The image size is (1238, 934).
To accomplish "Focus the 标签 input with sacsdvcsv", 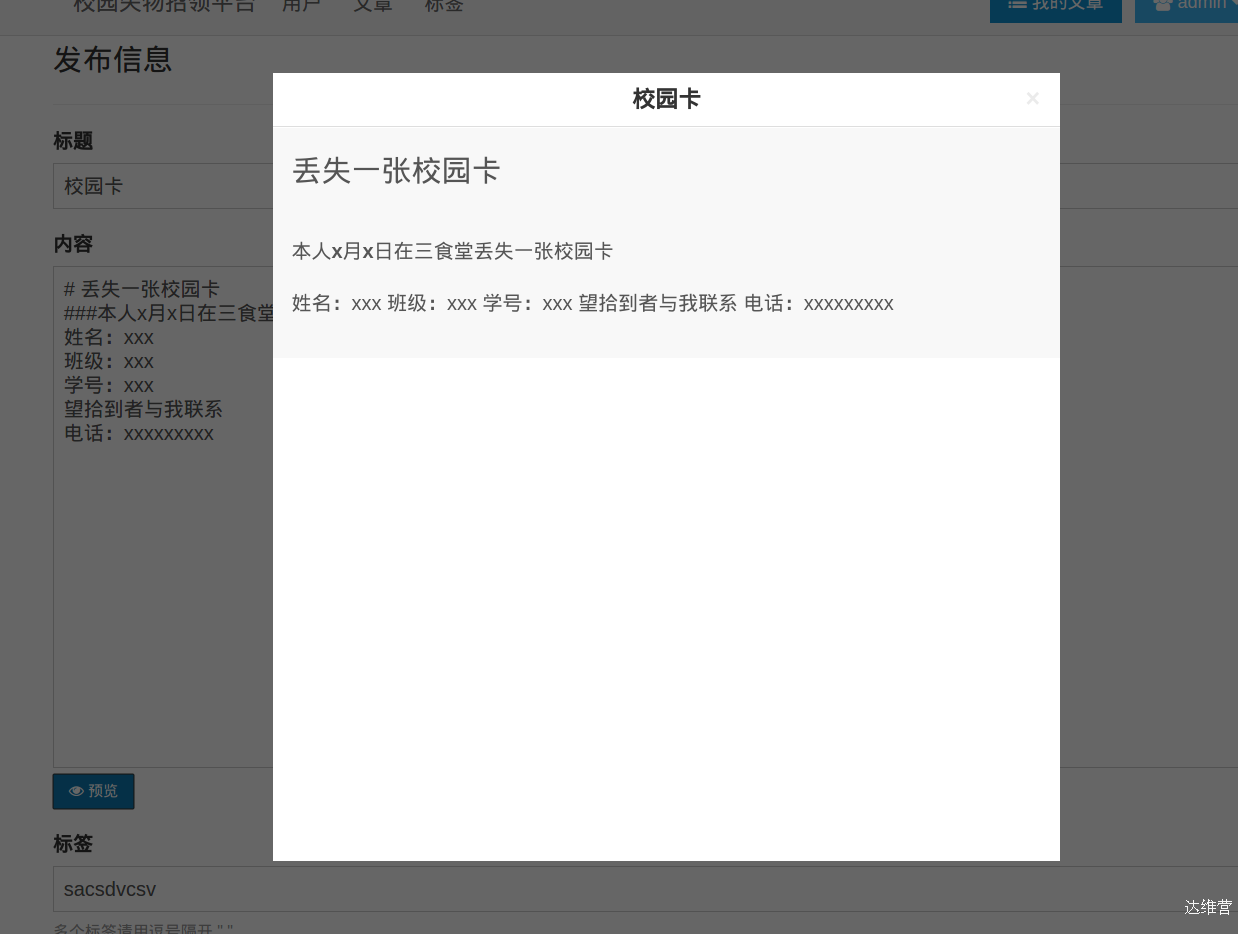I will [x=645, y=889].
